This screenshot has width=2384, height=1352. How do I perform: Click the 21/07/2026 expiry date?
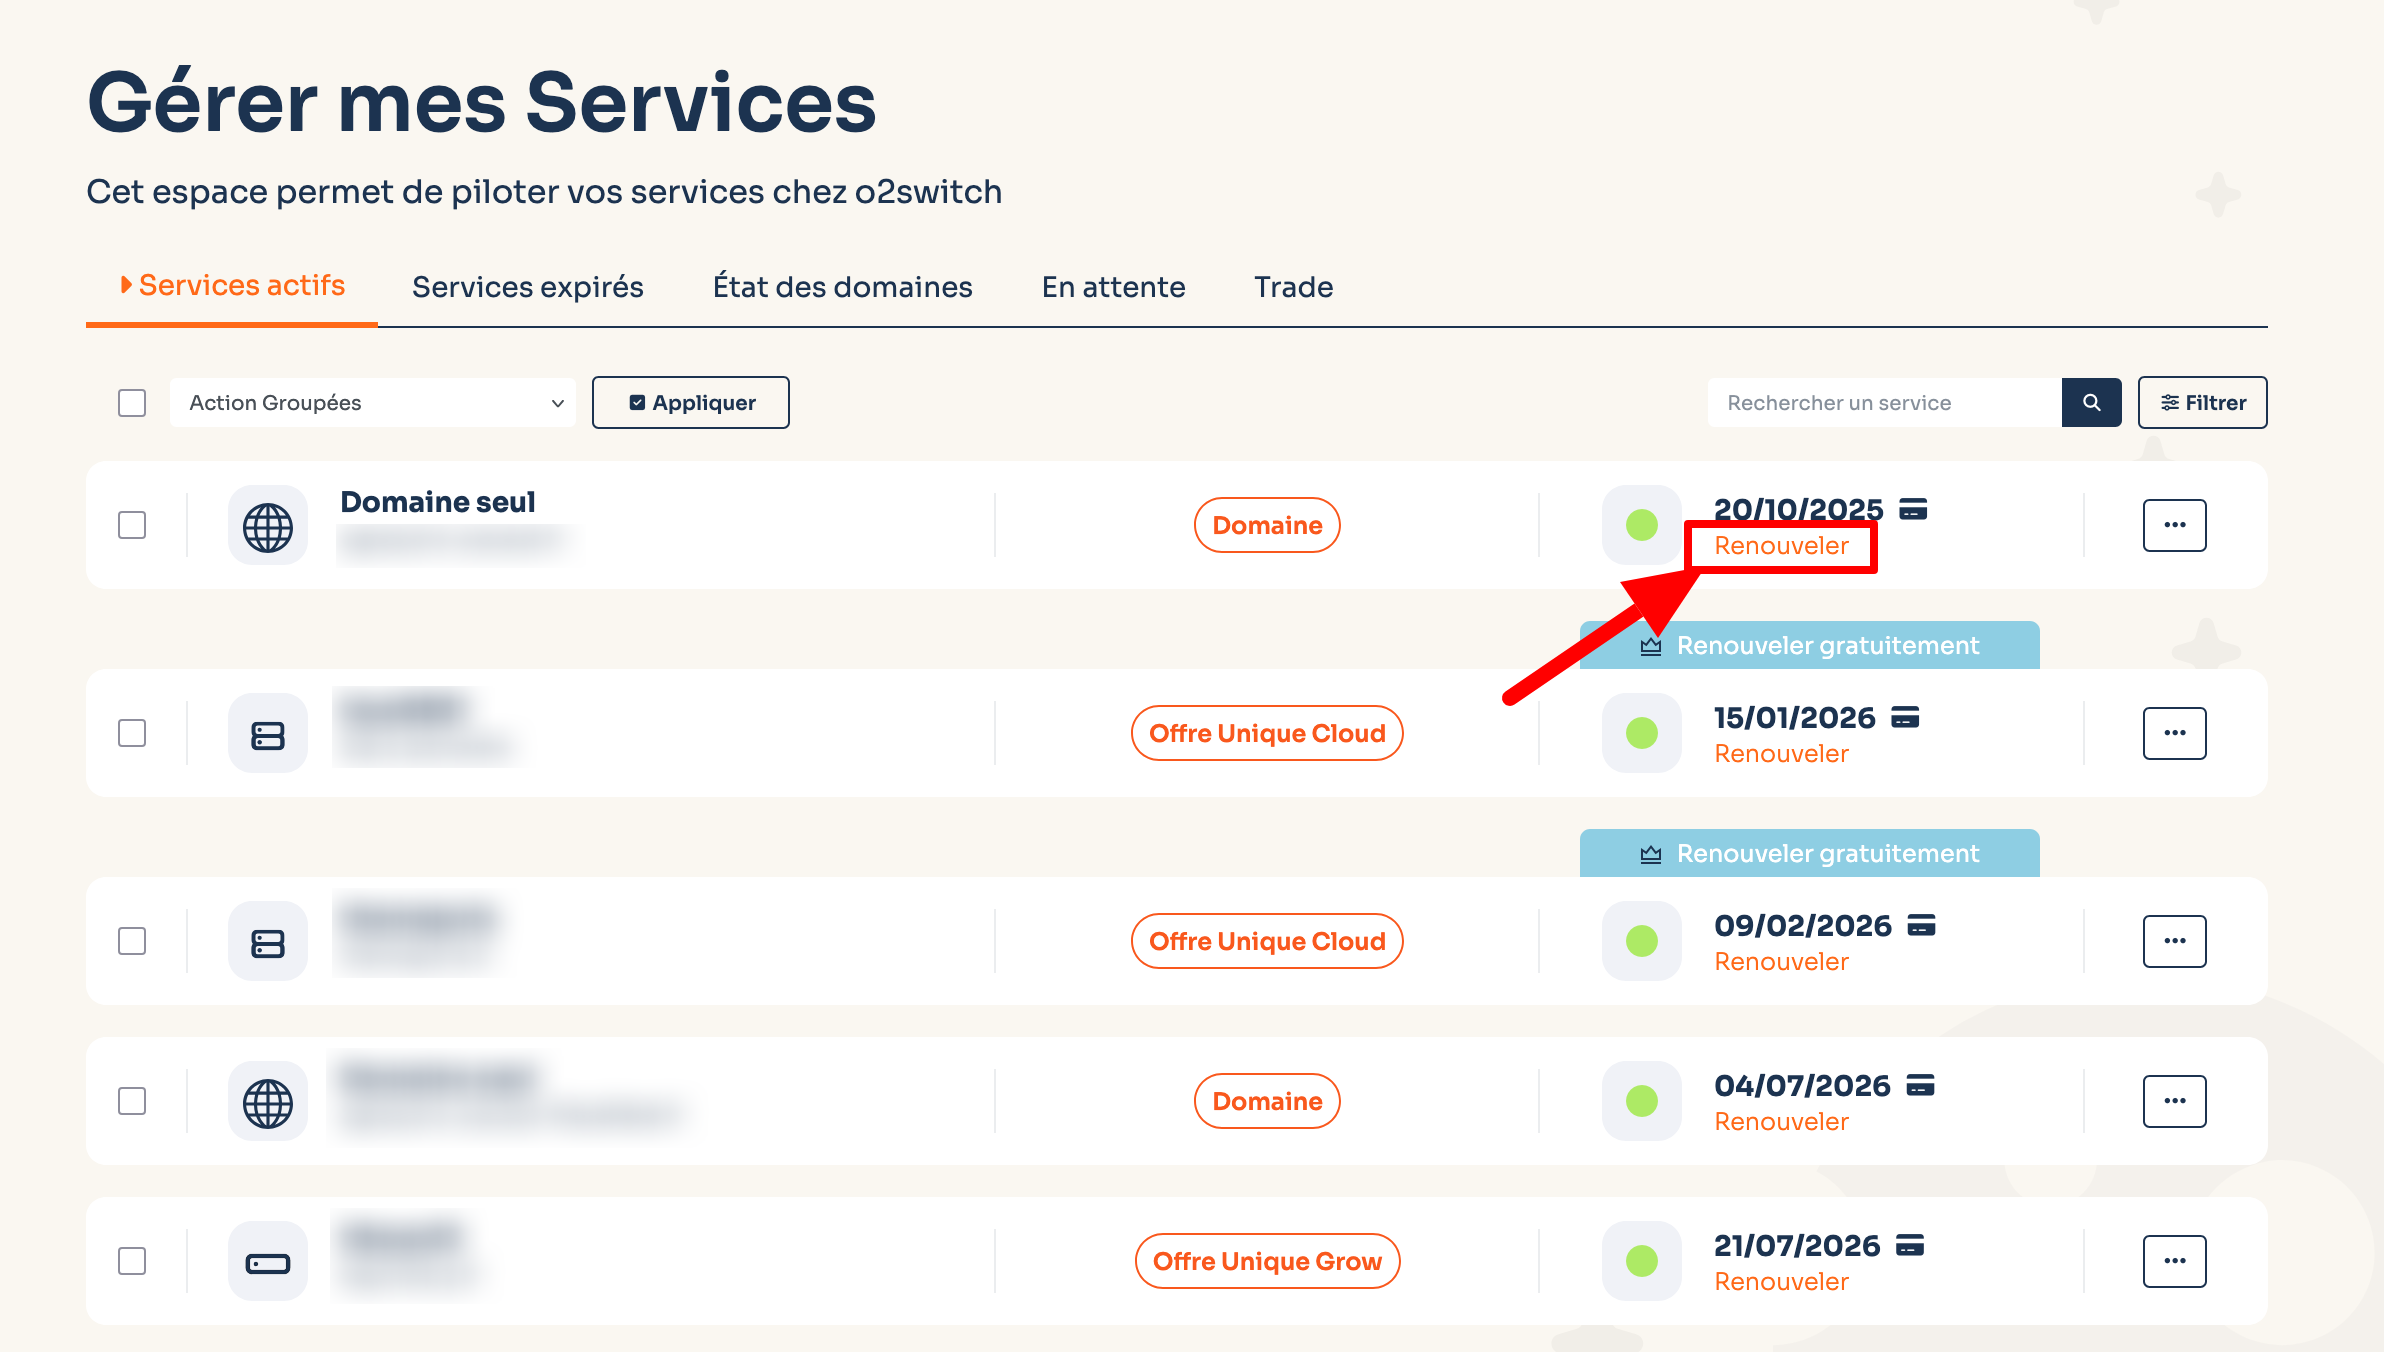(x=1797, y=1245)
